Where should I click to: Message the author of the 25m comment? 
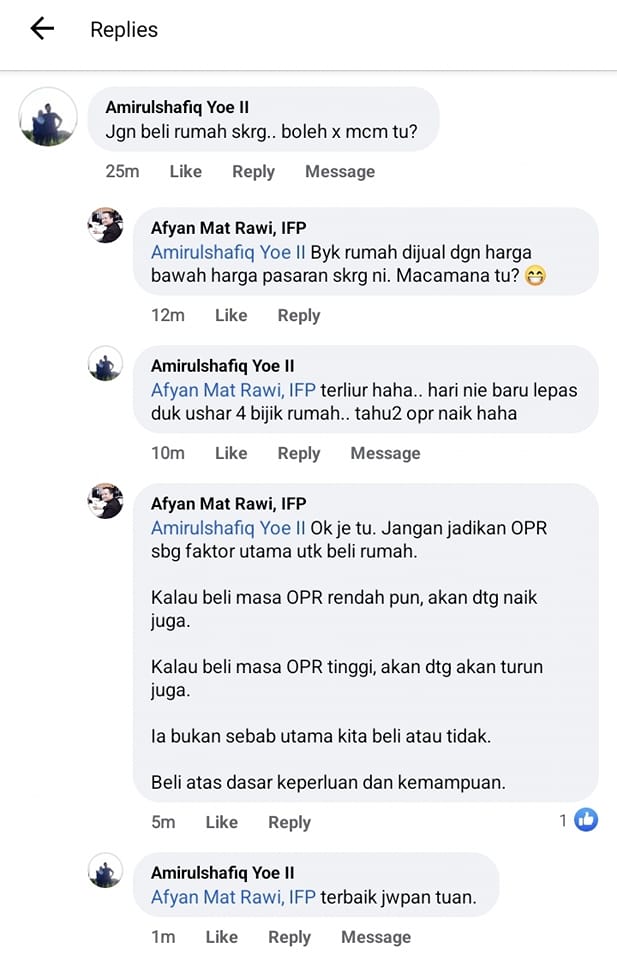click(340, 172)
